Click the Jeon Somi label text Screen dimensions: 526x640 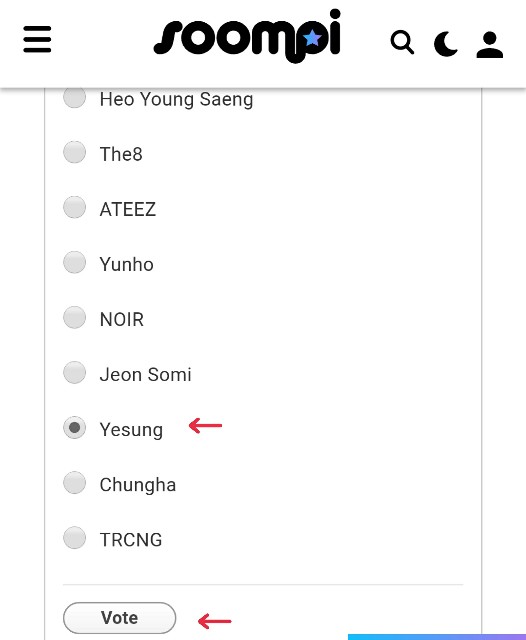[145, 374]
